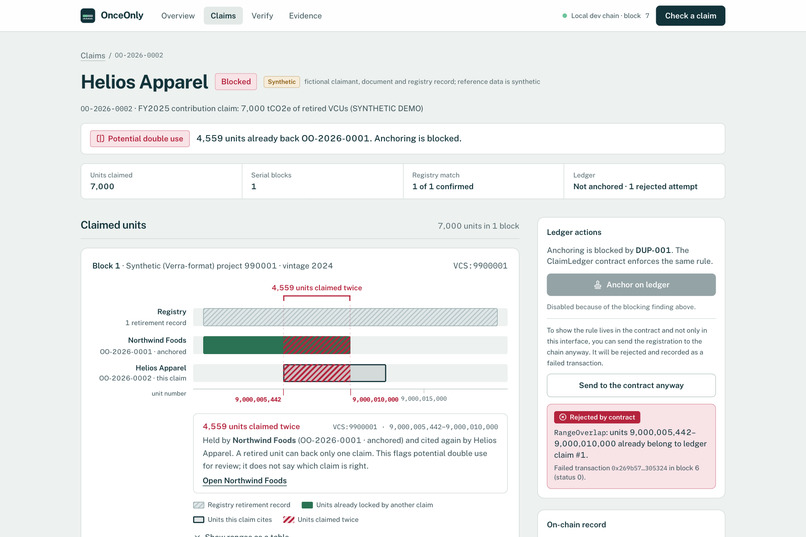Screen dimensions: 806x537
Task: Click the RangeOverlap error message
Action: coord(630,443)
